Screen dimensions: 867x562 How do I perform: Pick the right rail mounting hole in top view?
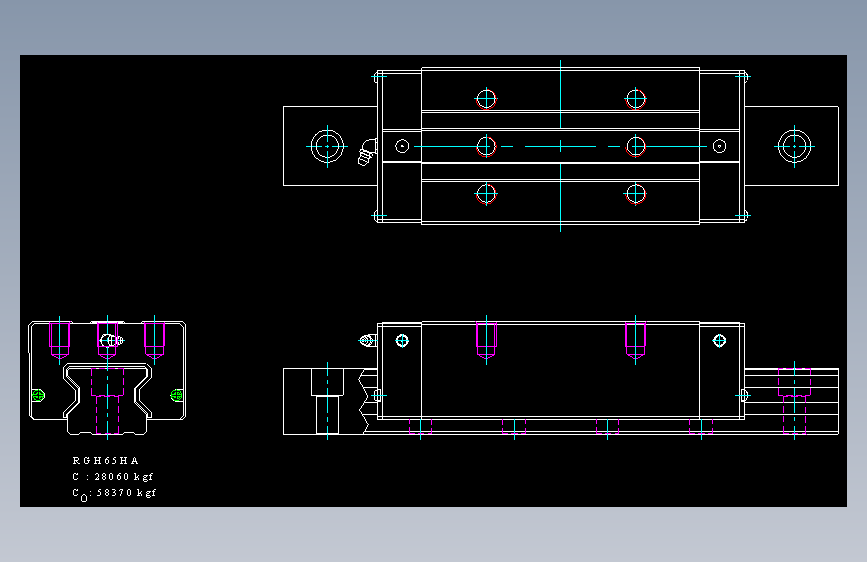[795, 146]
